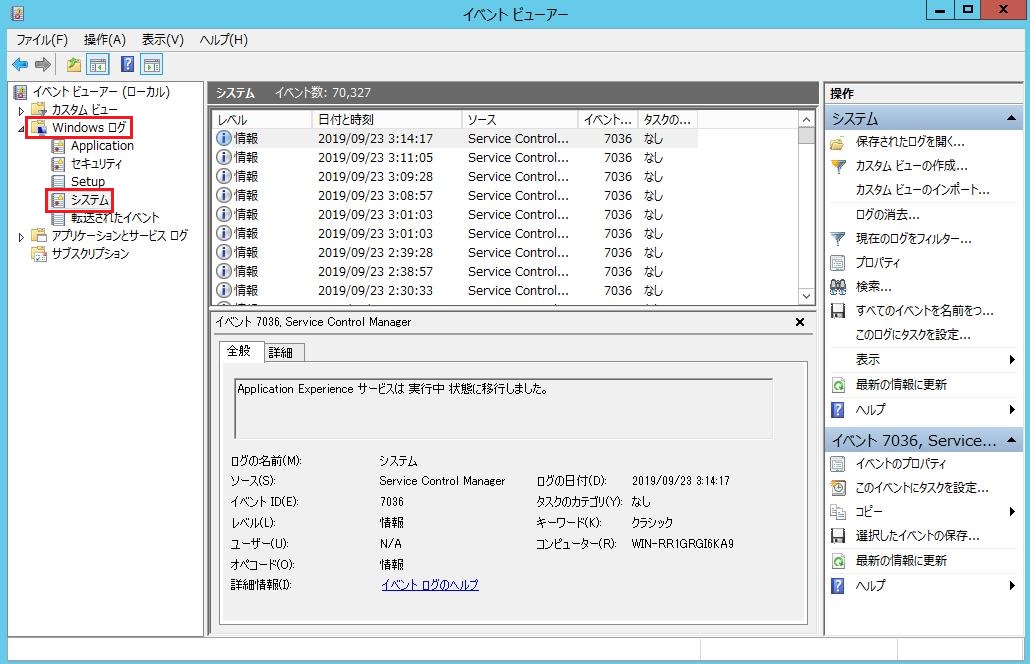Image resolution: width=1030 pixels, height=664 pixels.
Task: Click このログにタスクを設定… action
Action: point(912,335)
